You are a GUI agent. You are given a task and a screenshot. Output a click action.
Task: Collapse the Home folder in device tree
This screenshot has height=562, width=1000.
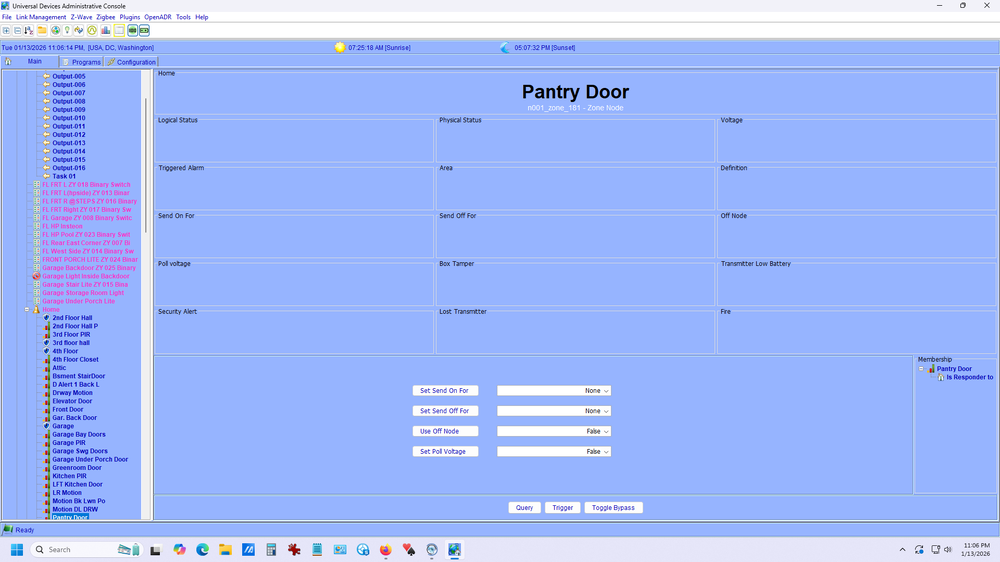tap(28, 310)
